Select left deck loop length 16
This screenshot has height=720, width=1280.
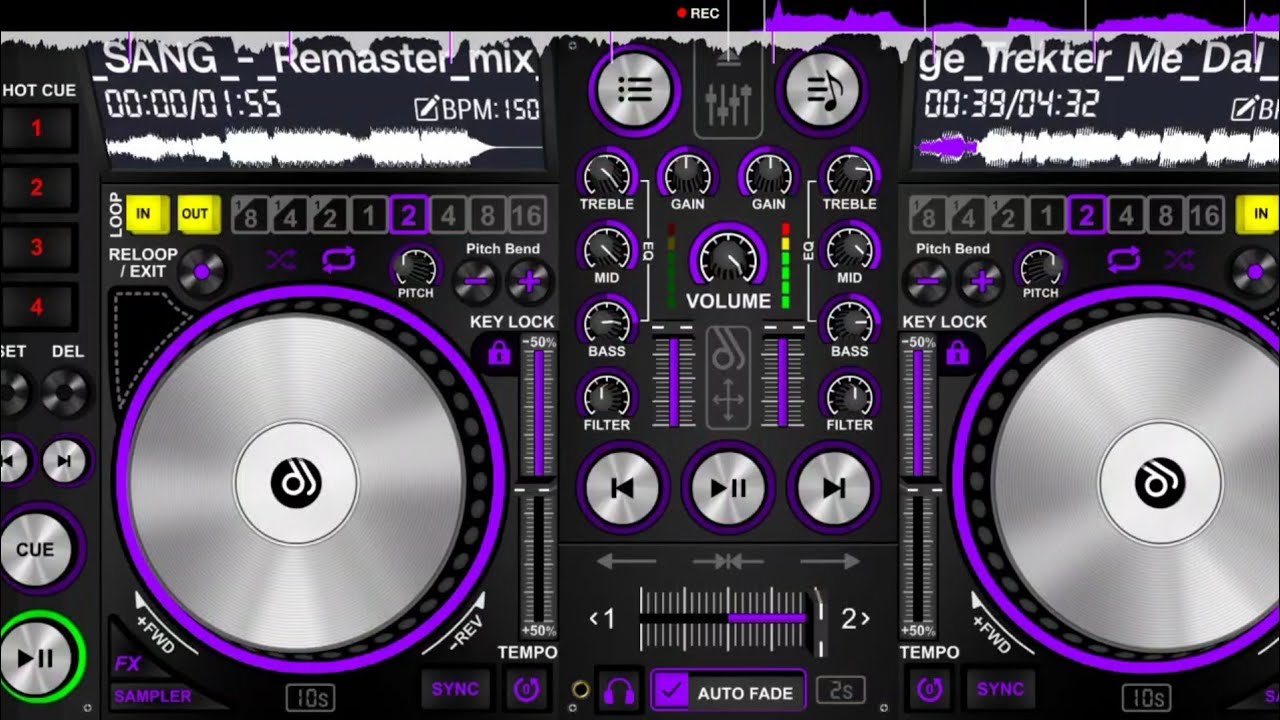point(527,214)
